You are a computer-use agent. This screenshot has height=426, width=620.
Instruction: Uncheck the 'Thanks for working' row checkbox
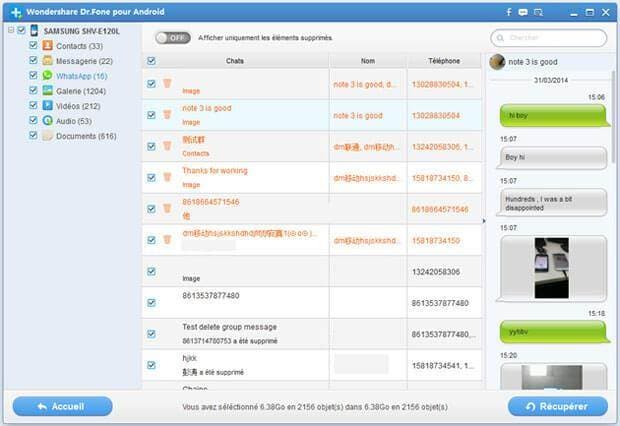point(151,178)
